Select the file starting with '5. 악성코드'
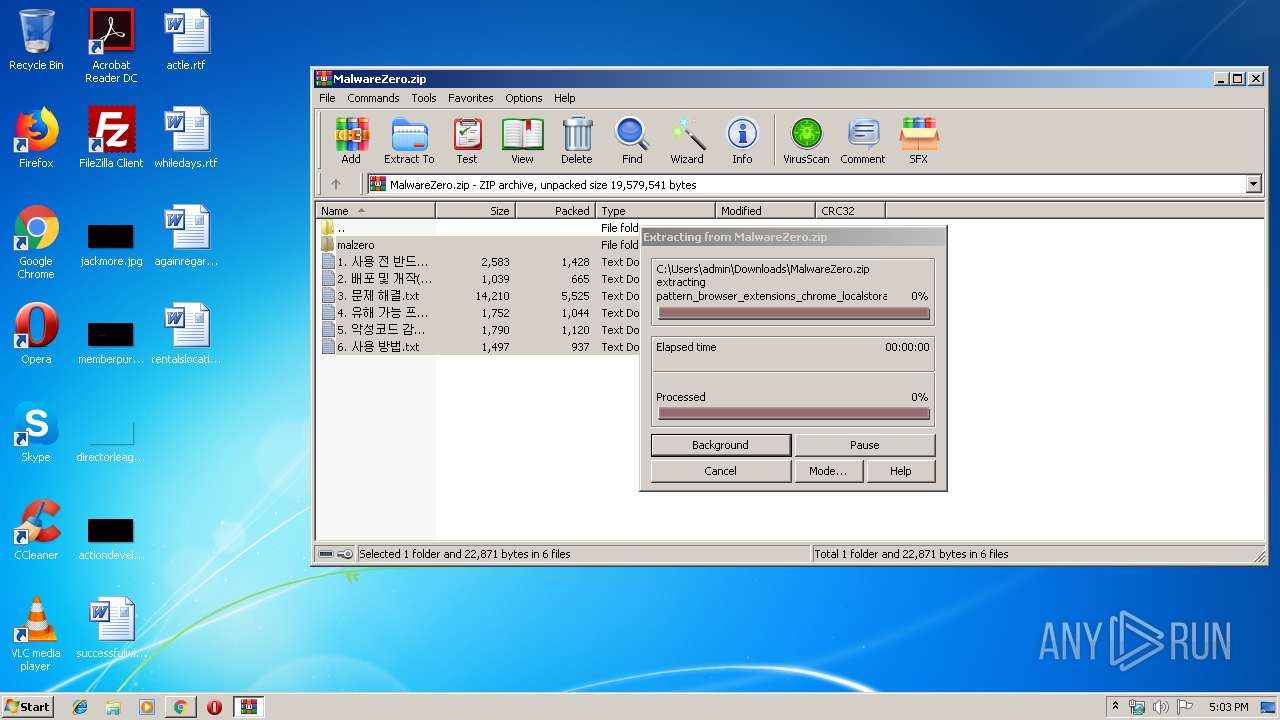 (478, 330)
